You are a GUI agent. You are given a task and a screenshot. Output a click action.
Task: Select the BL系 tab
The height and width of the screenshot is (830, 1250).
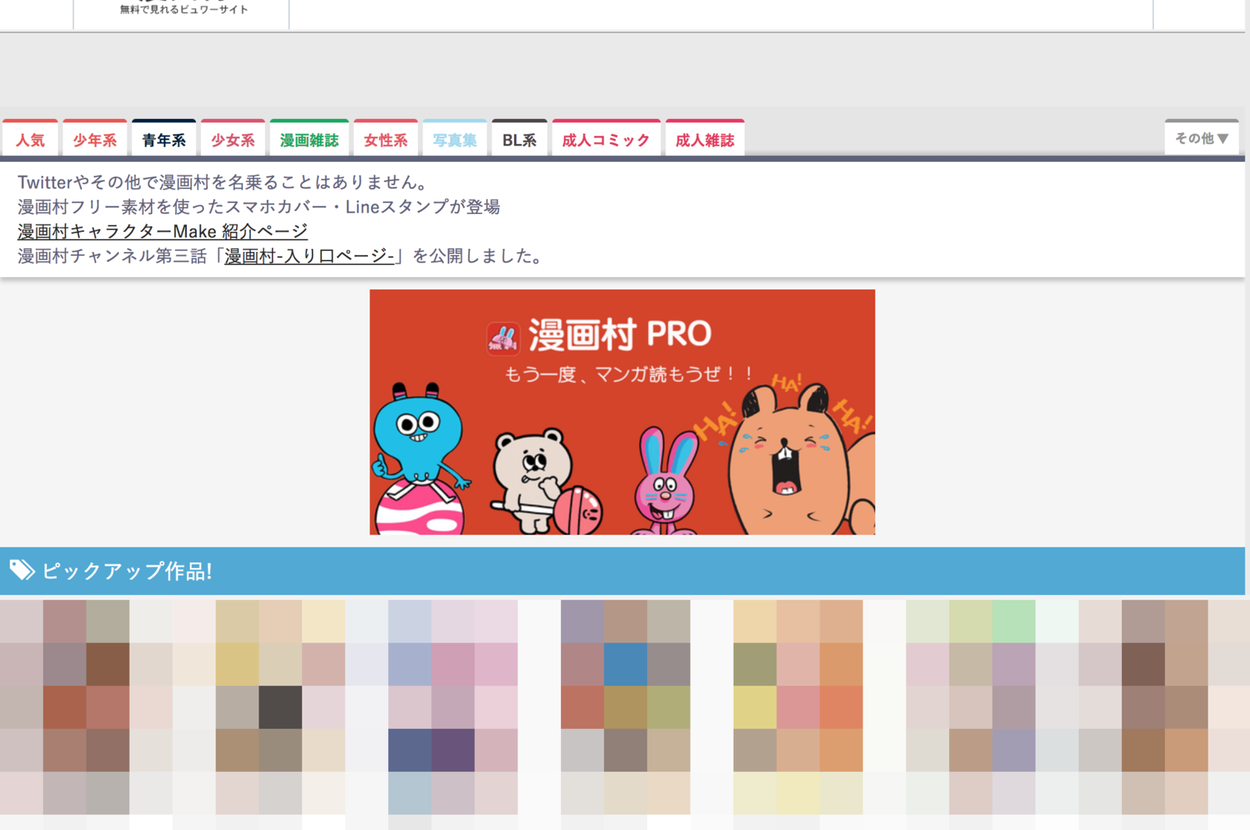coord(519,140)
